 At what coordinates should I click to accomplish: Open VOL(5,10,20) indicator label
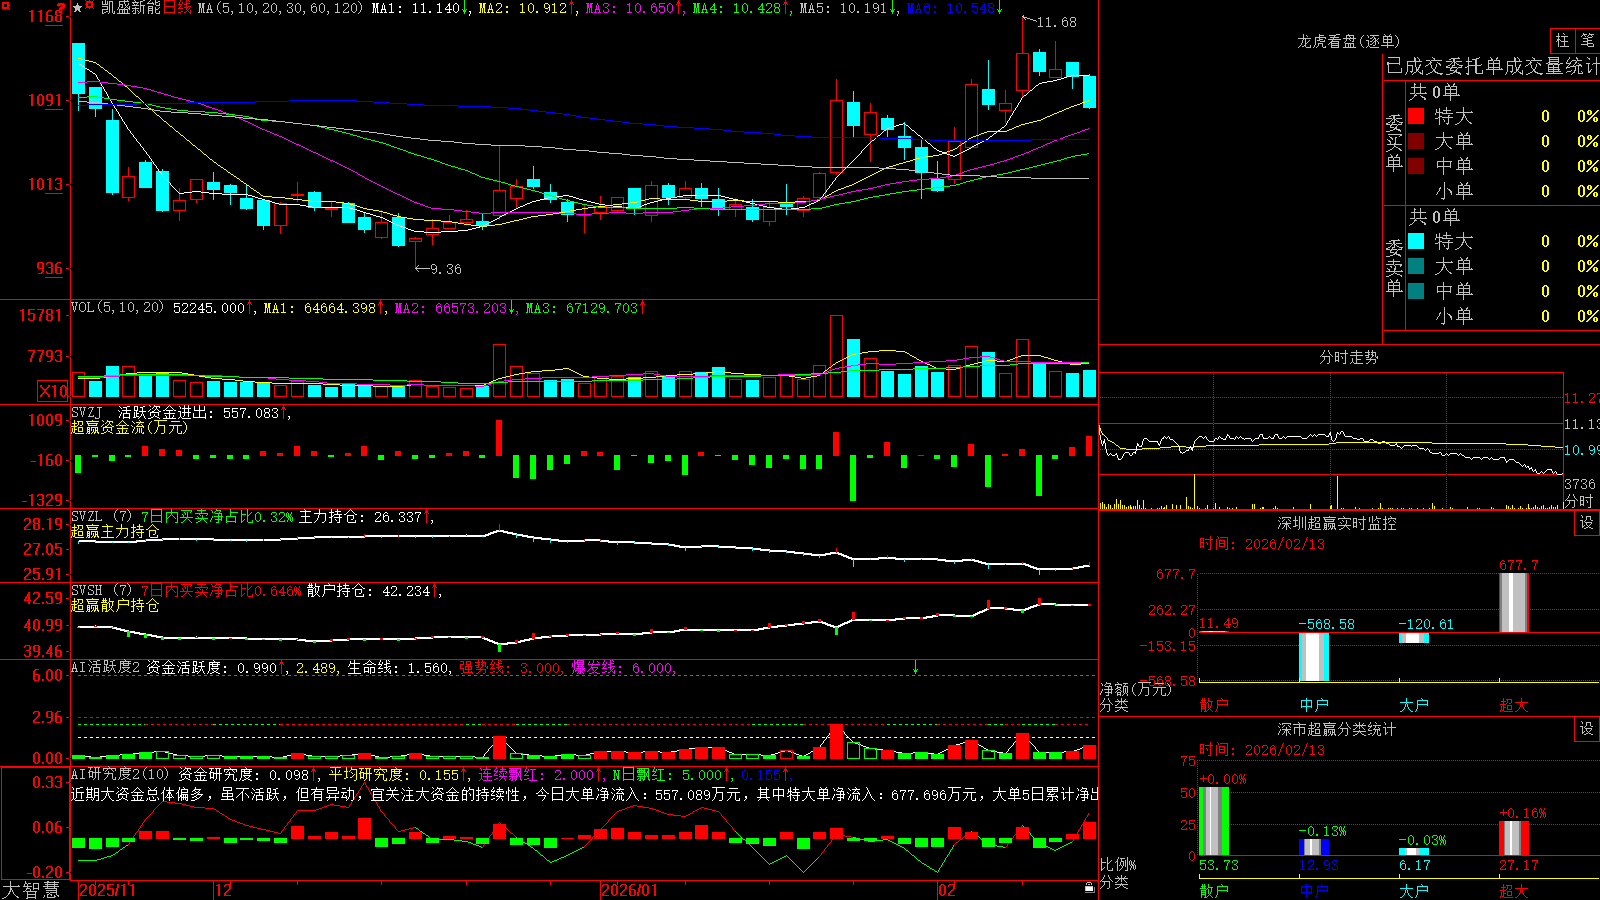click(x=117, y=308)
